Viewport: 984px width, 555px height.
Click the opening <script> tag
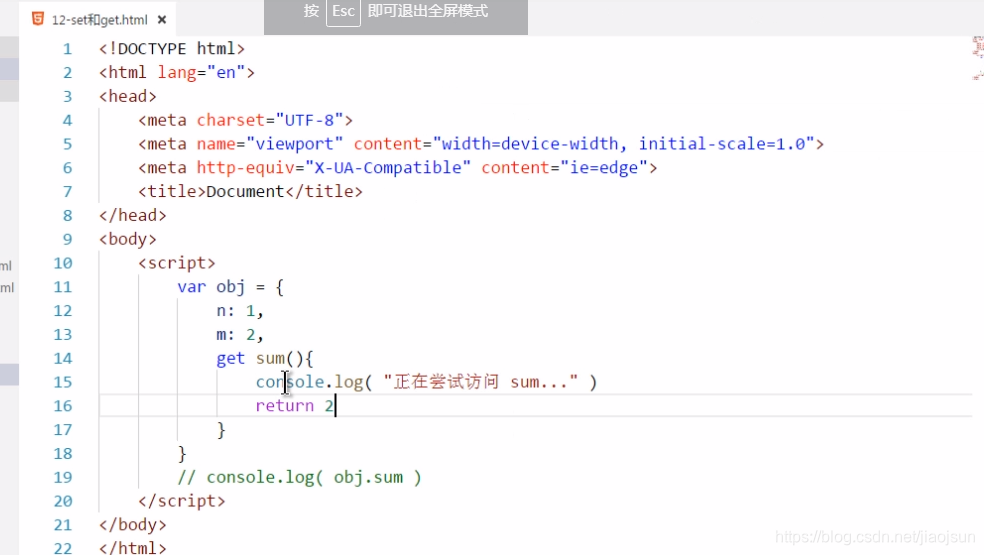click(177, 263)
